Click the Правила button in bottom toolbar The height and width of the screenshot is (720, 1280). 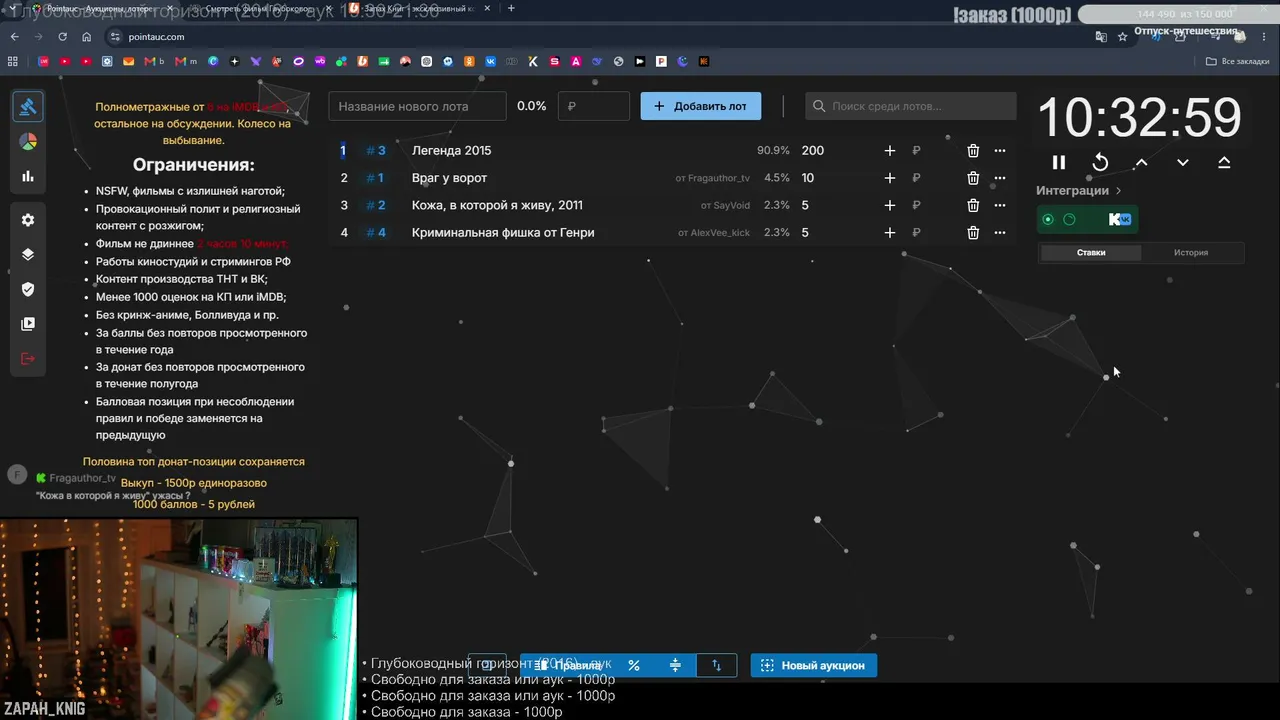coord(567,665)
